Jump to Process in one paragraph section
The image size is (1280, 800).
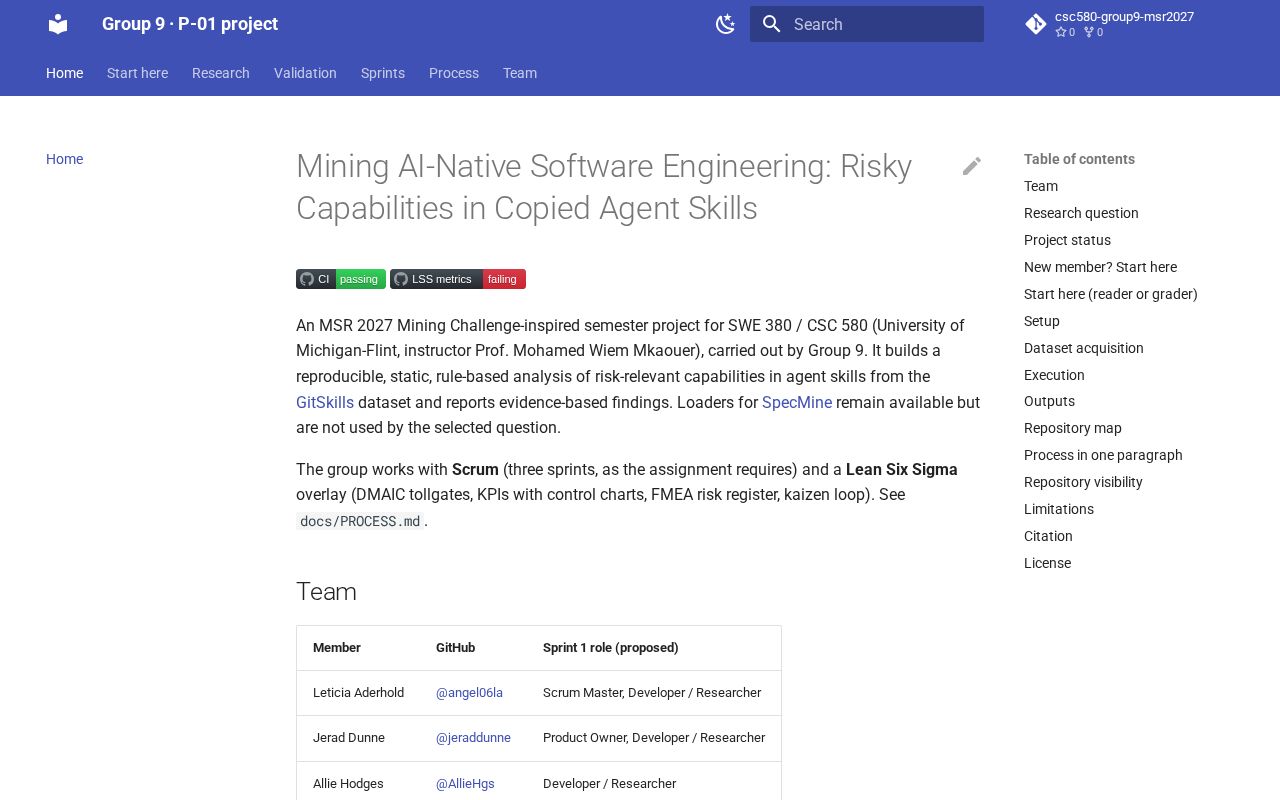click(1103, 455)
